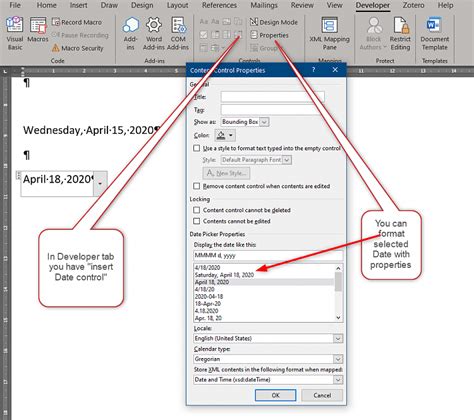Image resolution: width=474 pixels, height=420 pixels.
Task: Open the COM Add-ins dialog
Action: pos(178,33)
